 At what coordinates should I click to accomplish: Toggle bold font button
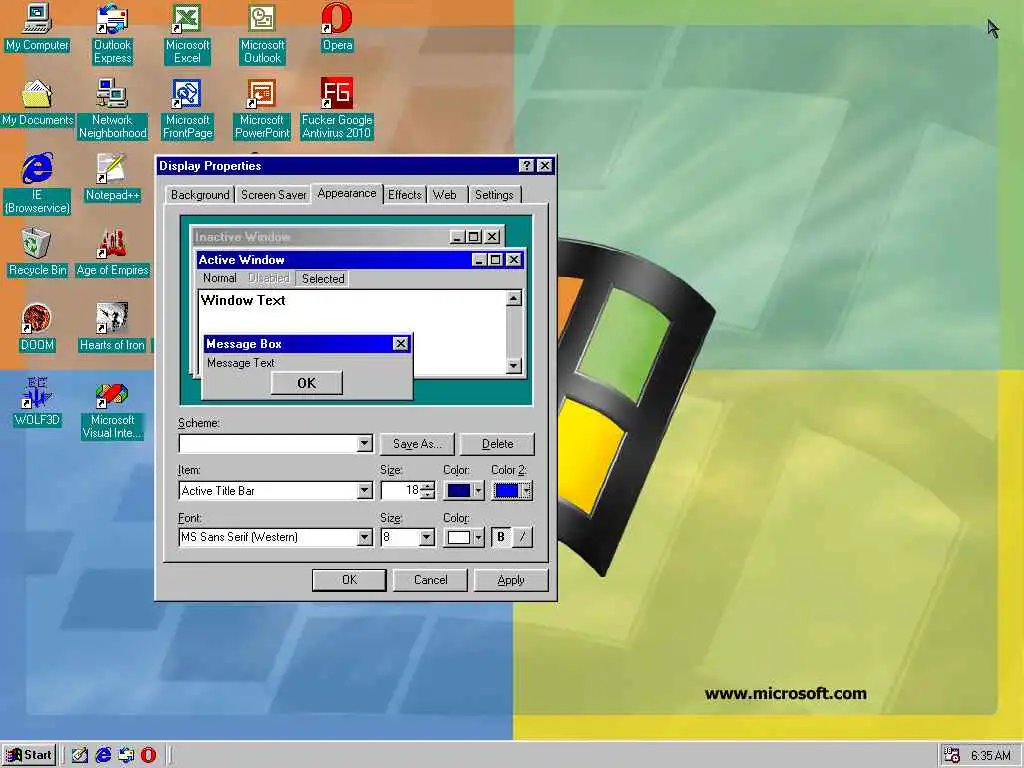501,537
